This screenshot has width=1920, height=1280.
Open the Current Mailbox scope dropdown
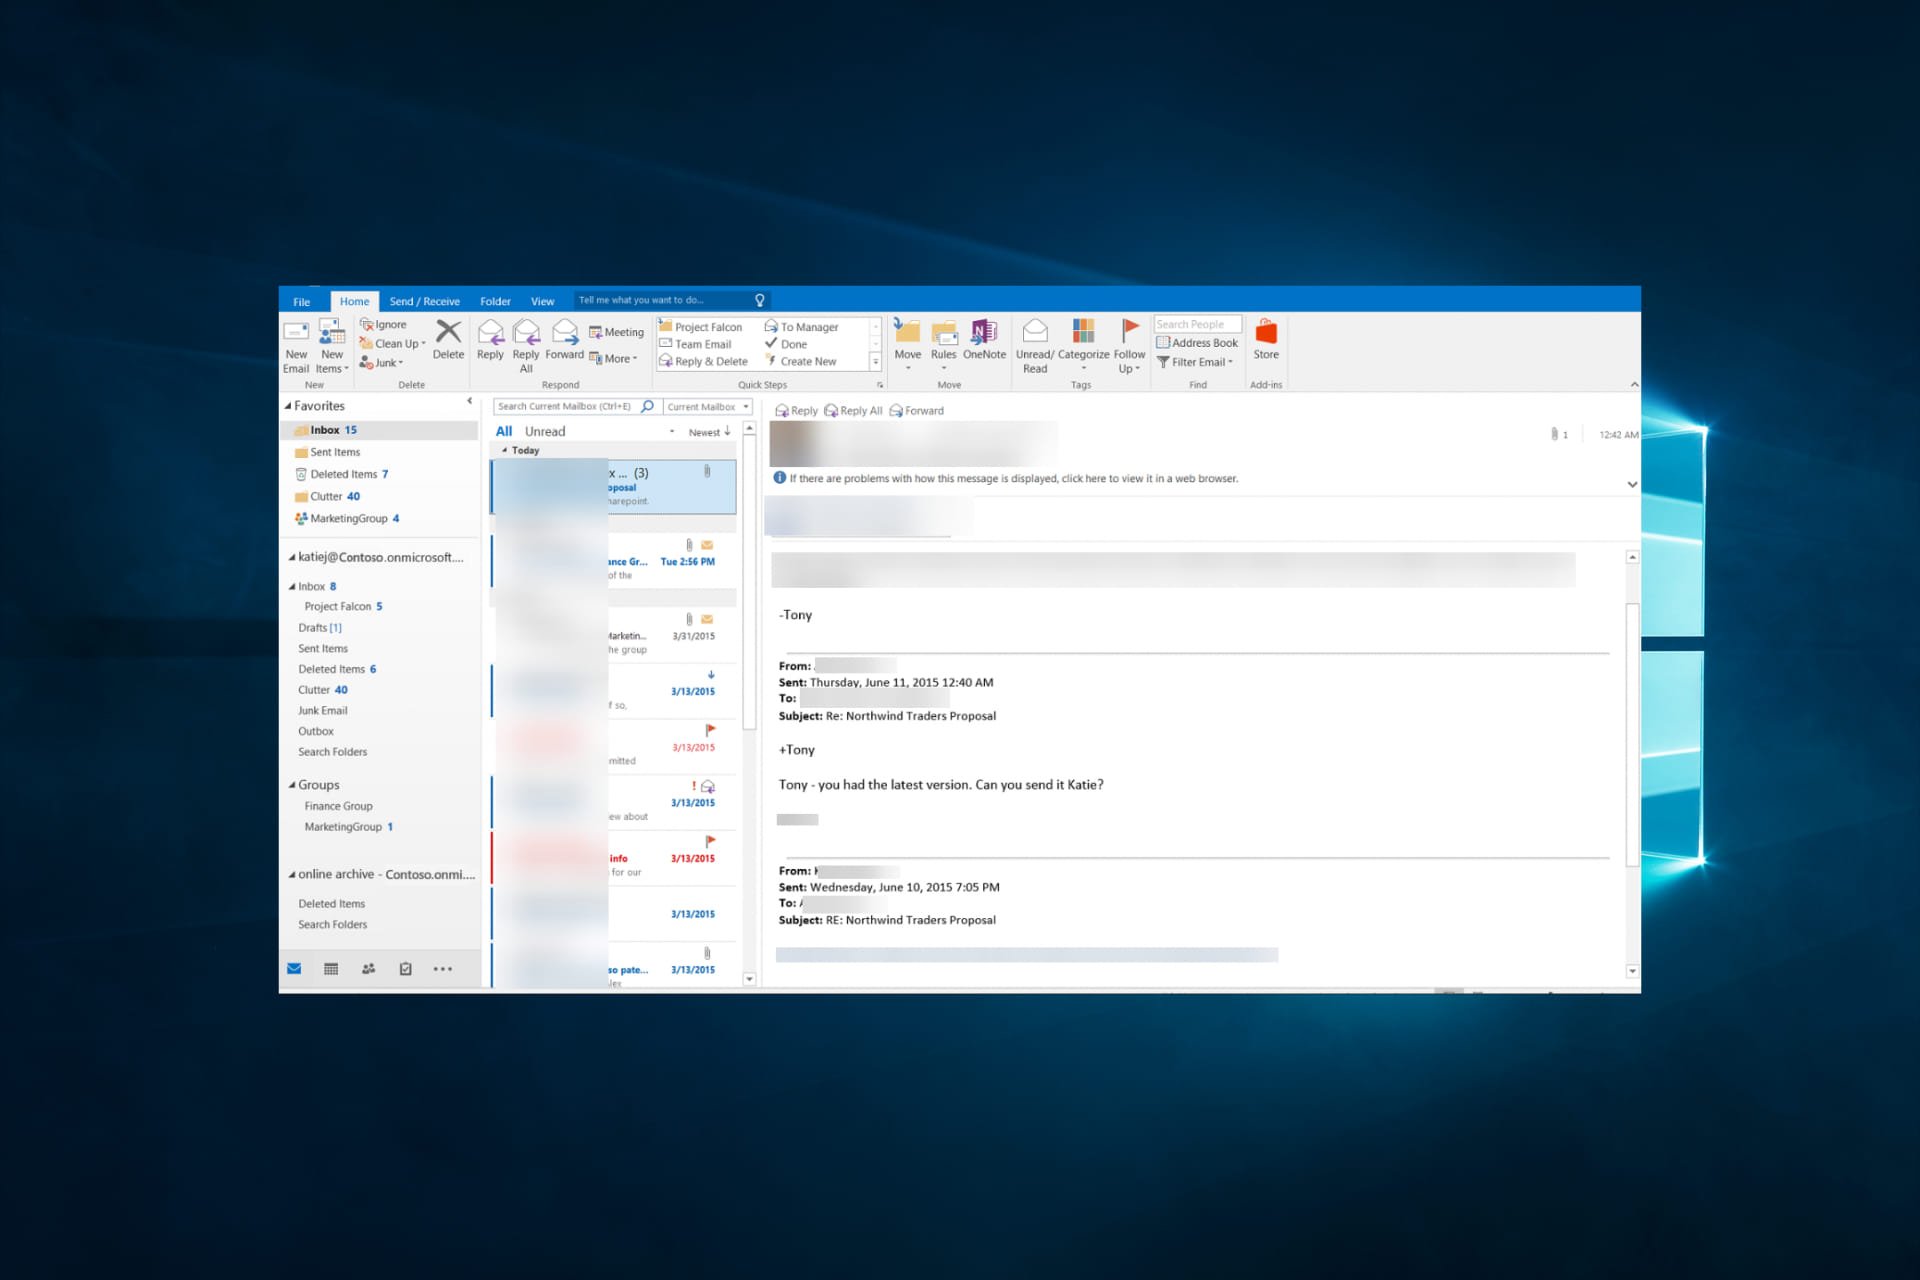pos(708,407)
